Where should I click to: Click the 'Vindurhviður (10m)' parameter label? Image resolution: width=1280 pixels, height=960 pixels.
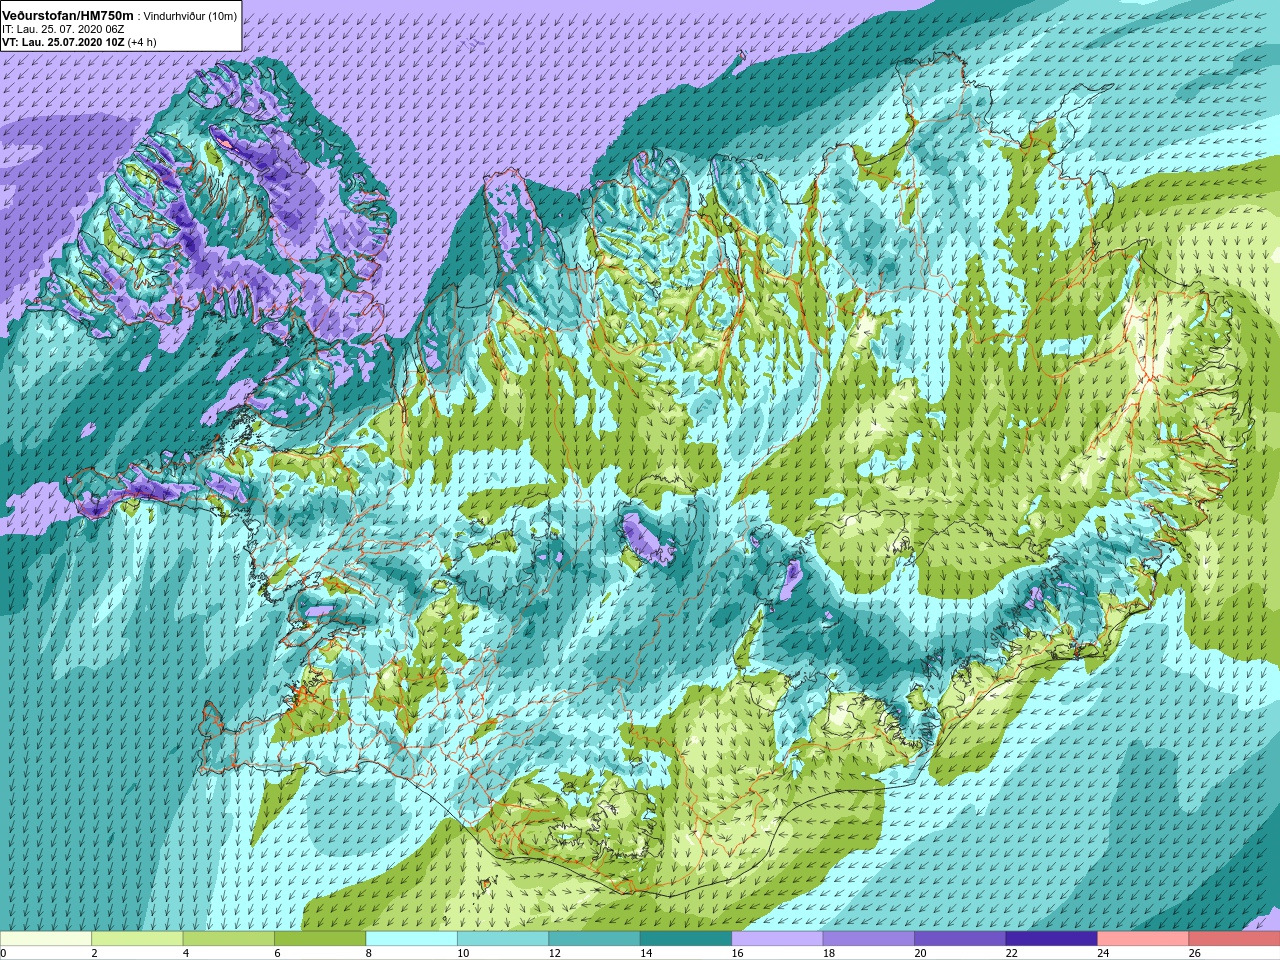(x=190, y=16)
